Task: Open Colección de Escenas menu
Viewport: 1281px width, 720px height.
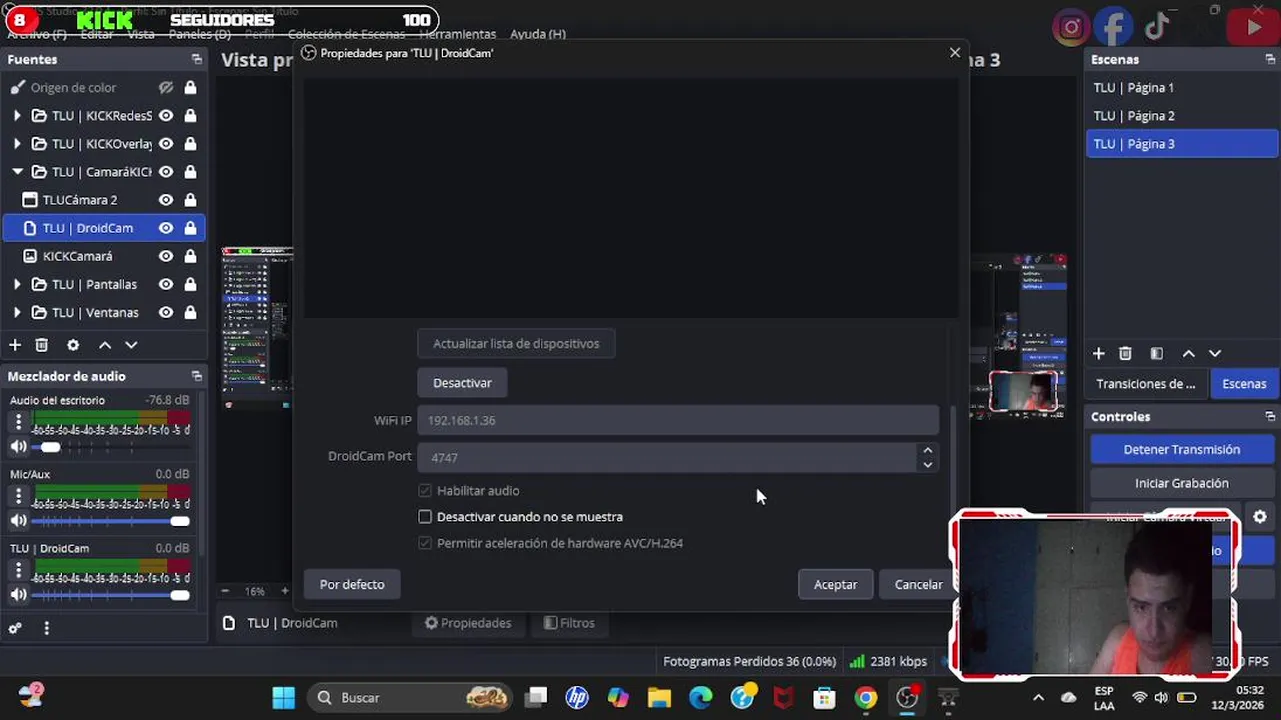Action: [x=346, y=34]
